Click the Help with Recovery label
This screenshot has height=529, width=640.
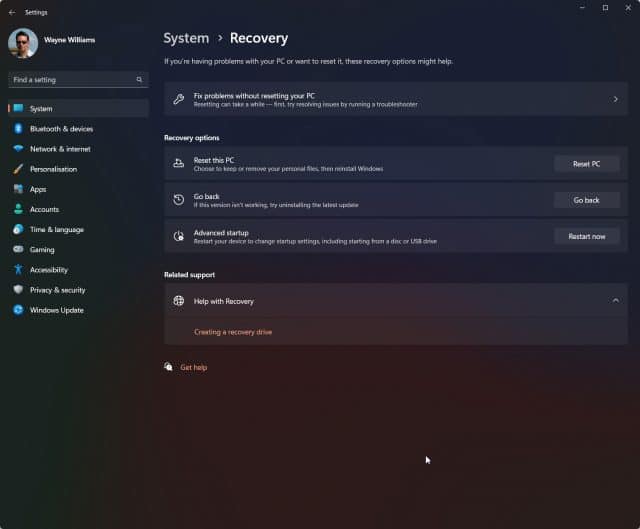(x=224, y=301)
